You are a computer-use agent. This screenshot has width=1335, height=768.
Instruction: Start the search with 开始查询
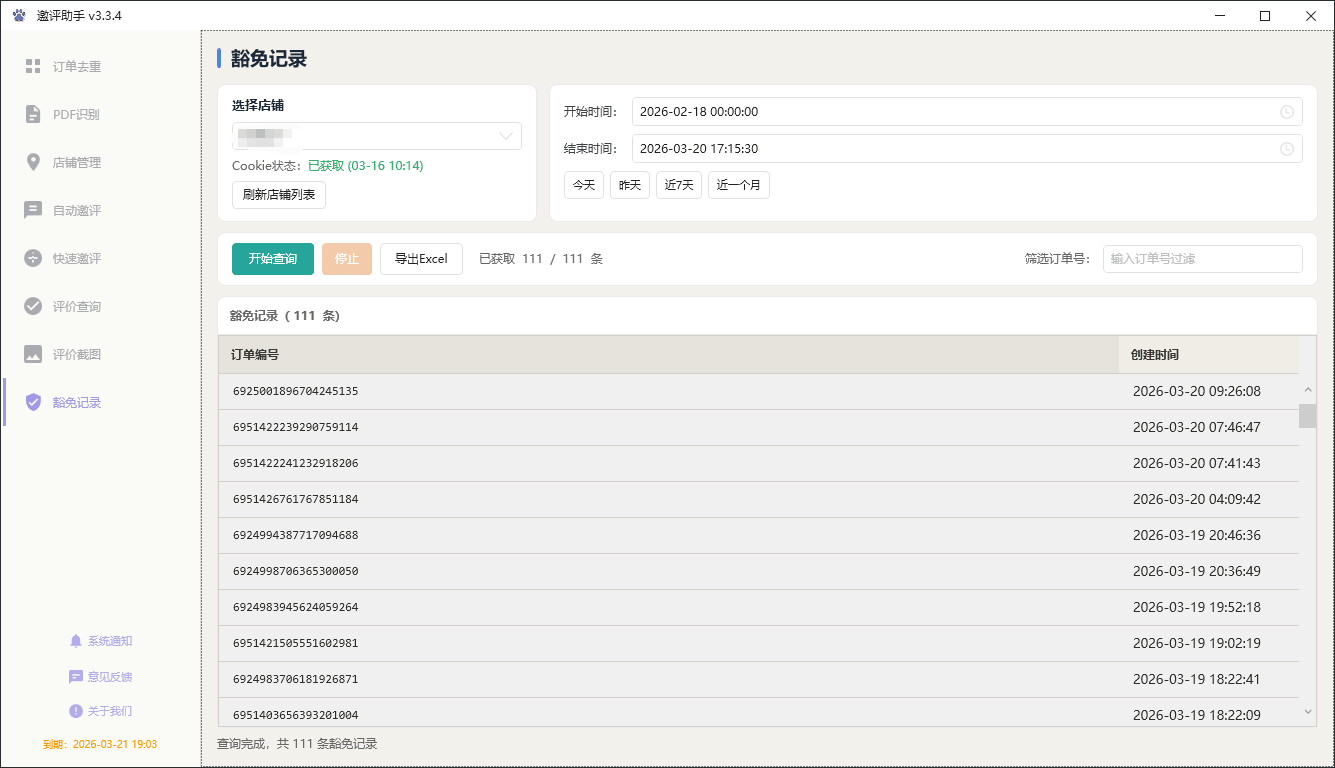(x=273, y=259)
